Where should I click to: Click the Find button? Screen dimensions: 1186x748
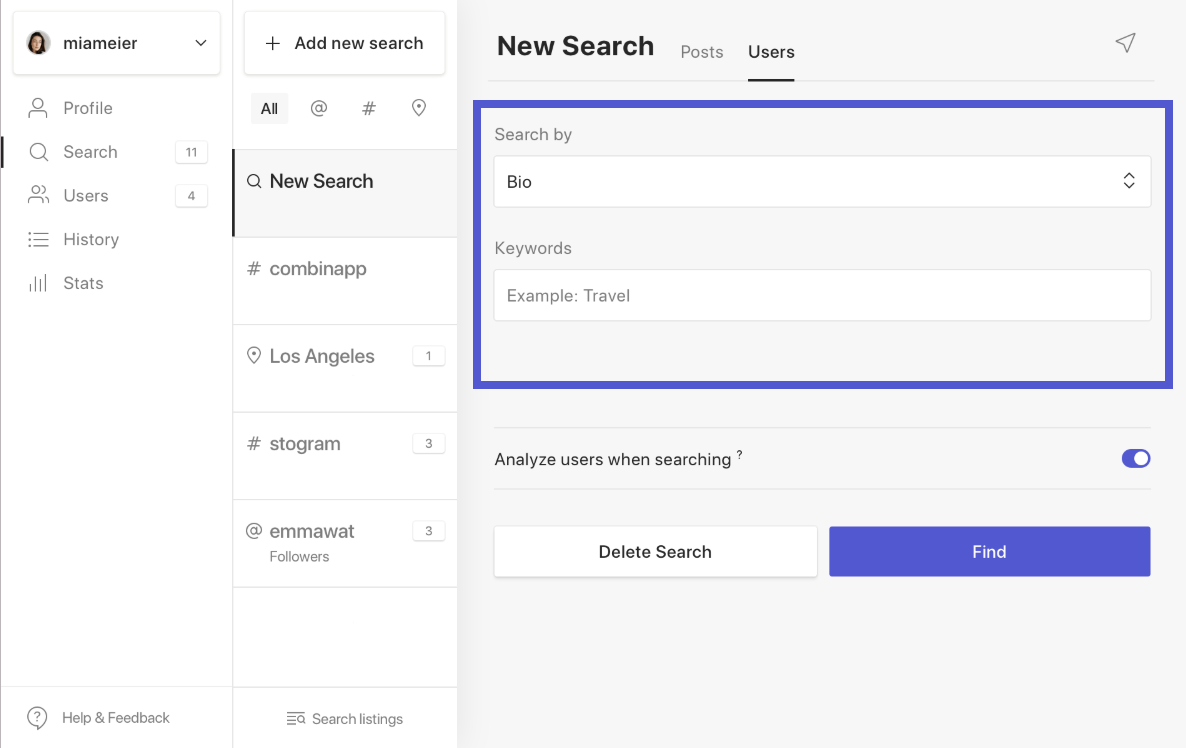[989, 551]
